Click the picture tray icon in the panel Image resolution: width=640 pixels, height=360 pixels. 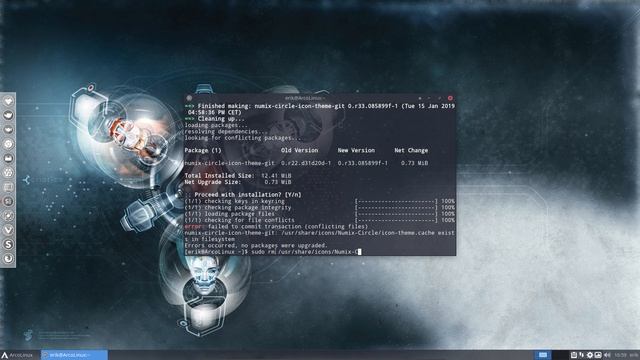pos(598,355)
